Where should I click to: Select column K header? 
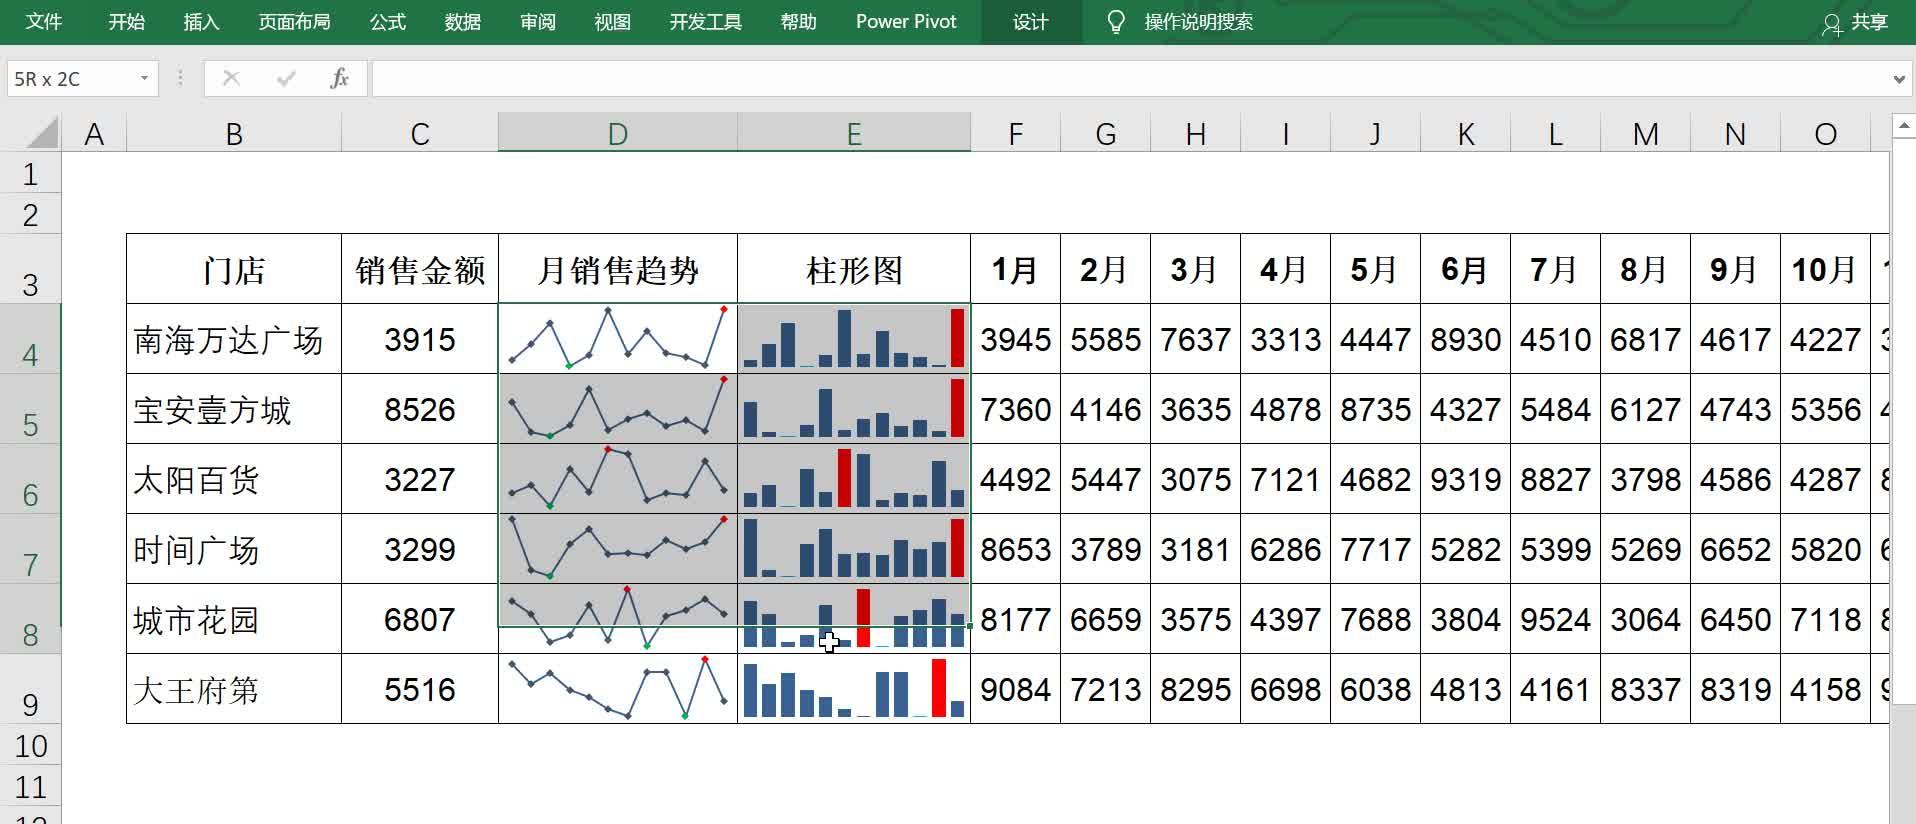pyautogui.click(x=1465, y=133)
